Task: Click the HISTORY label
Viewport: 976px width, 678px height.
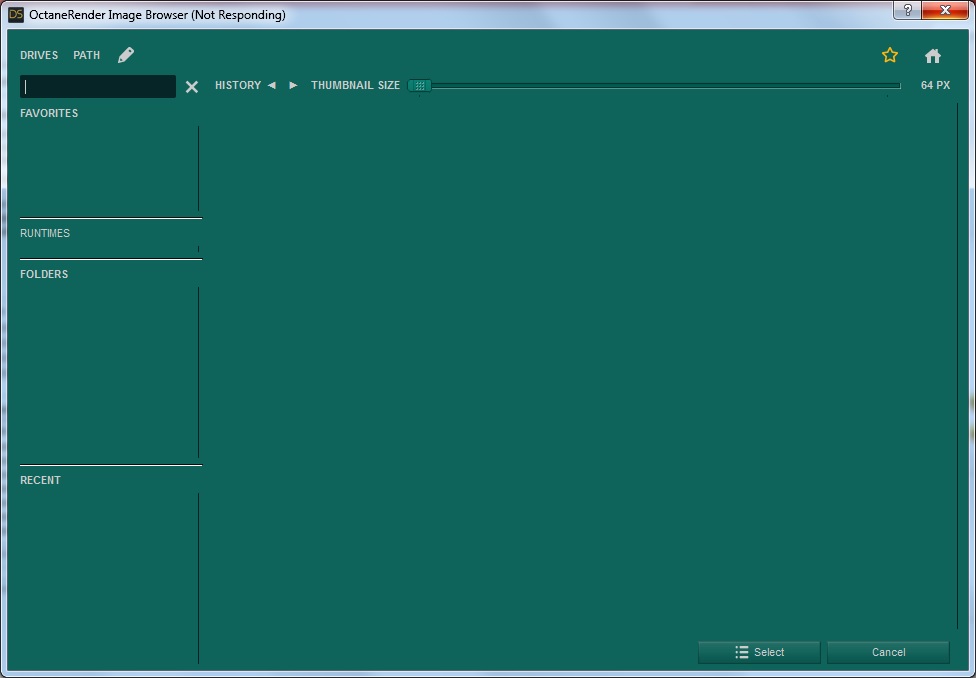Action: 238,85
